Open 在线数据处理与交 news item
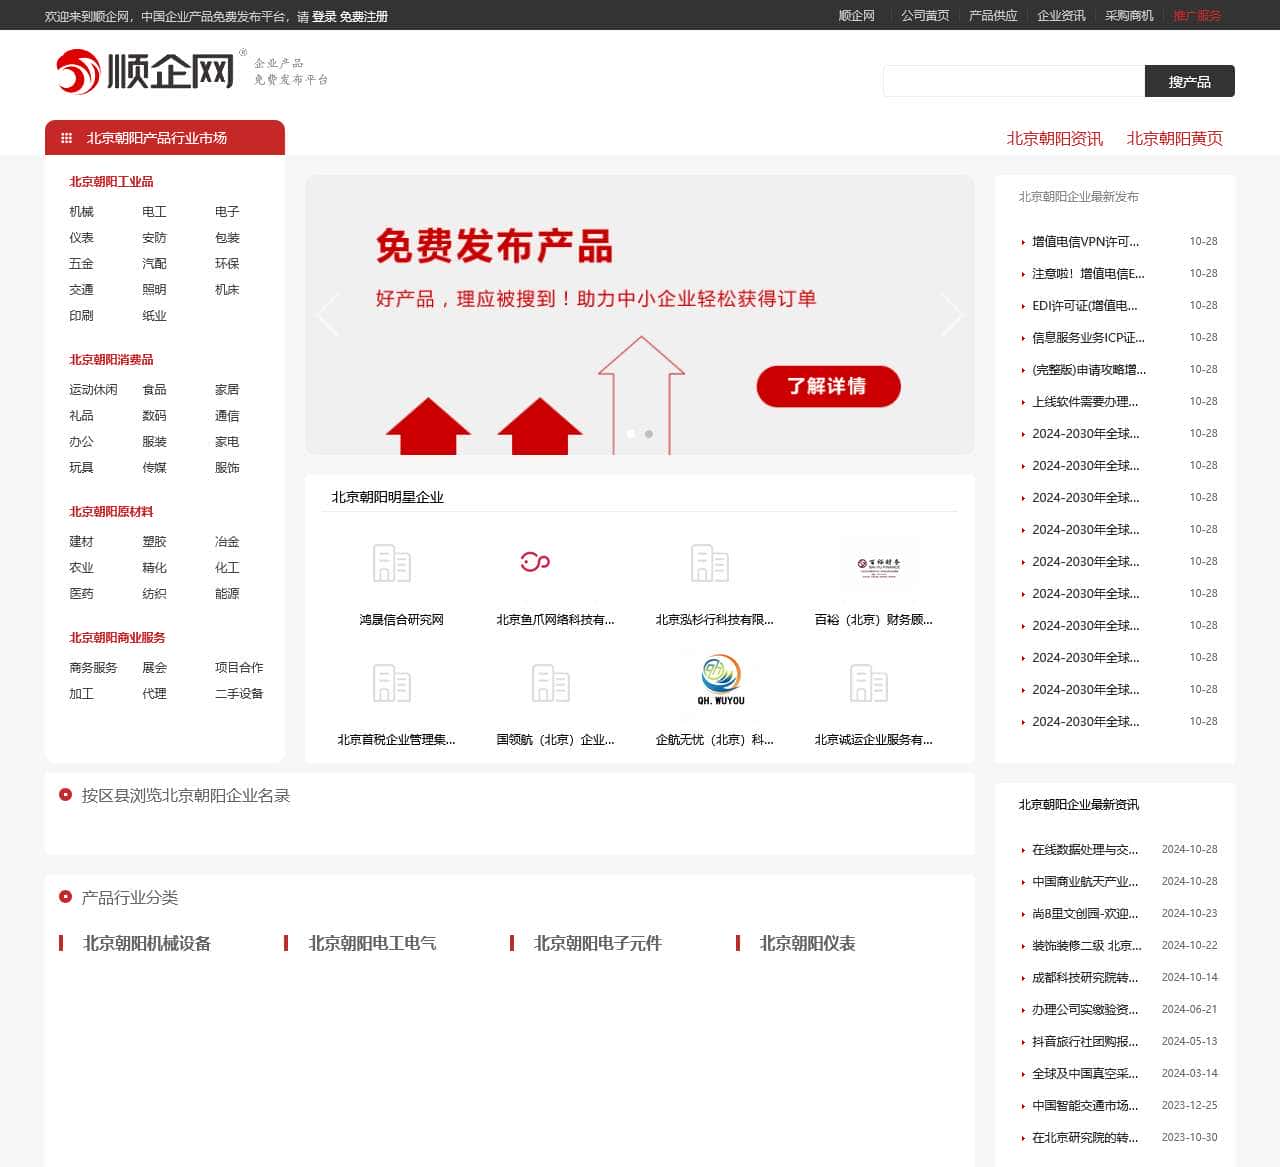The image size is (1280, 1167). tap(1085, 850)
